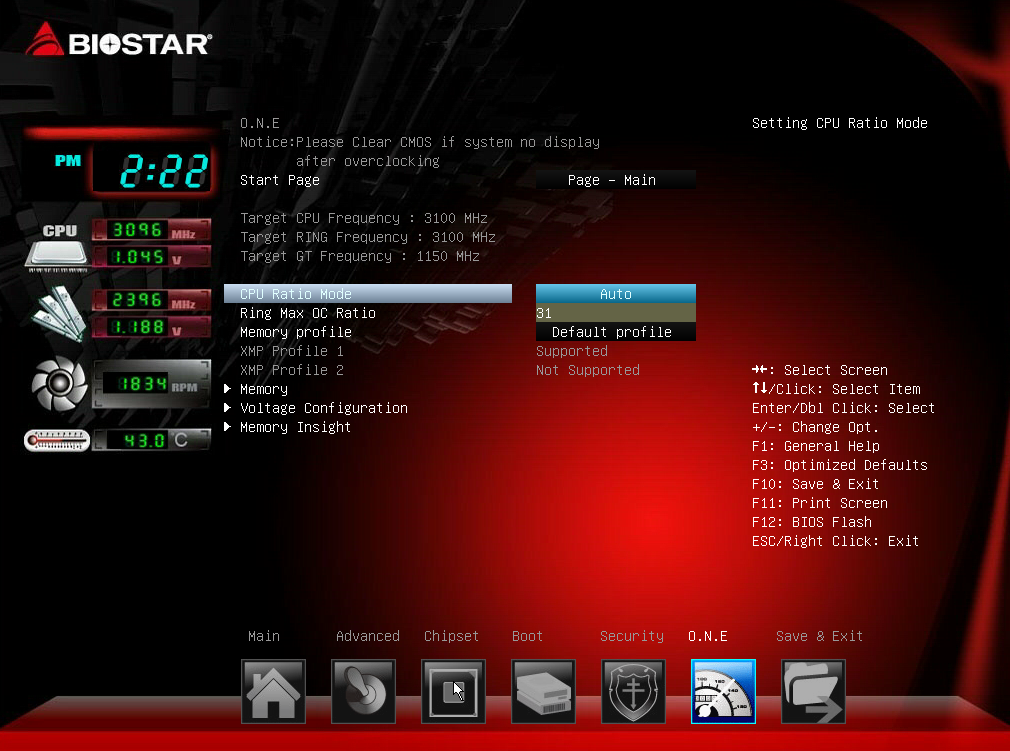Image resolution: width=1010 pixels, height=751 pixels.
Task: Click the 'F1: General Help' hint
Action: coord(815,446)
